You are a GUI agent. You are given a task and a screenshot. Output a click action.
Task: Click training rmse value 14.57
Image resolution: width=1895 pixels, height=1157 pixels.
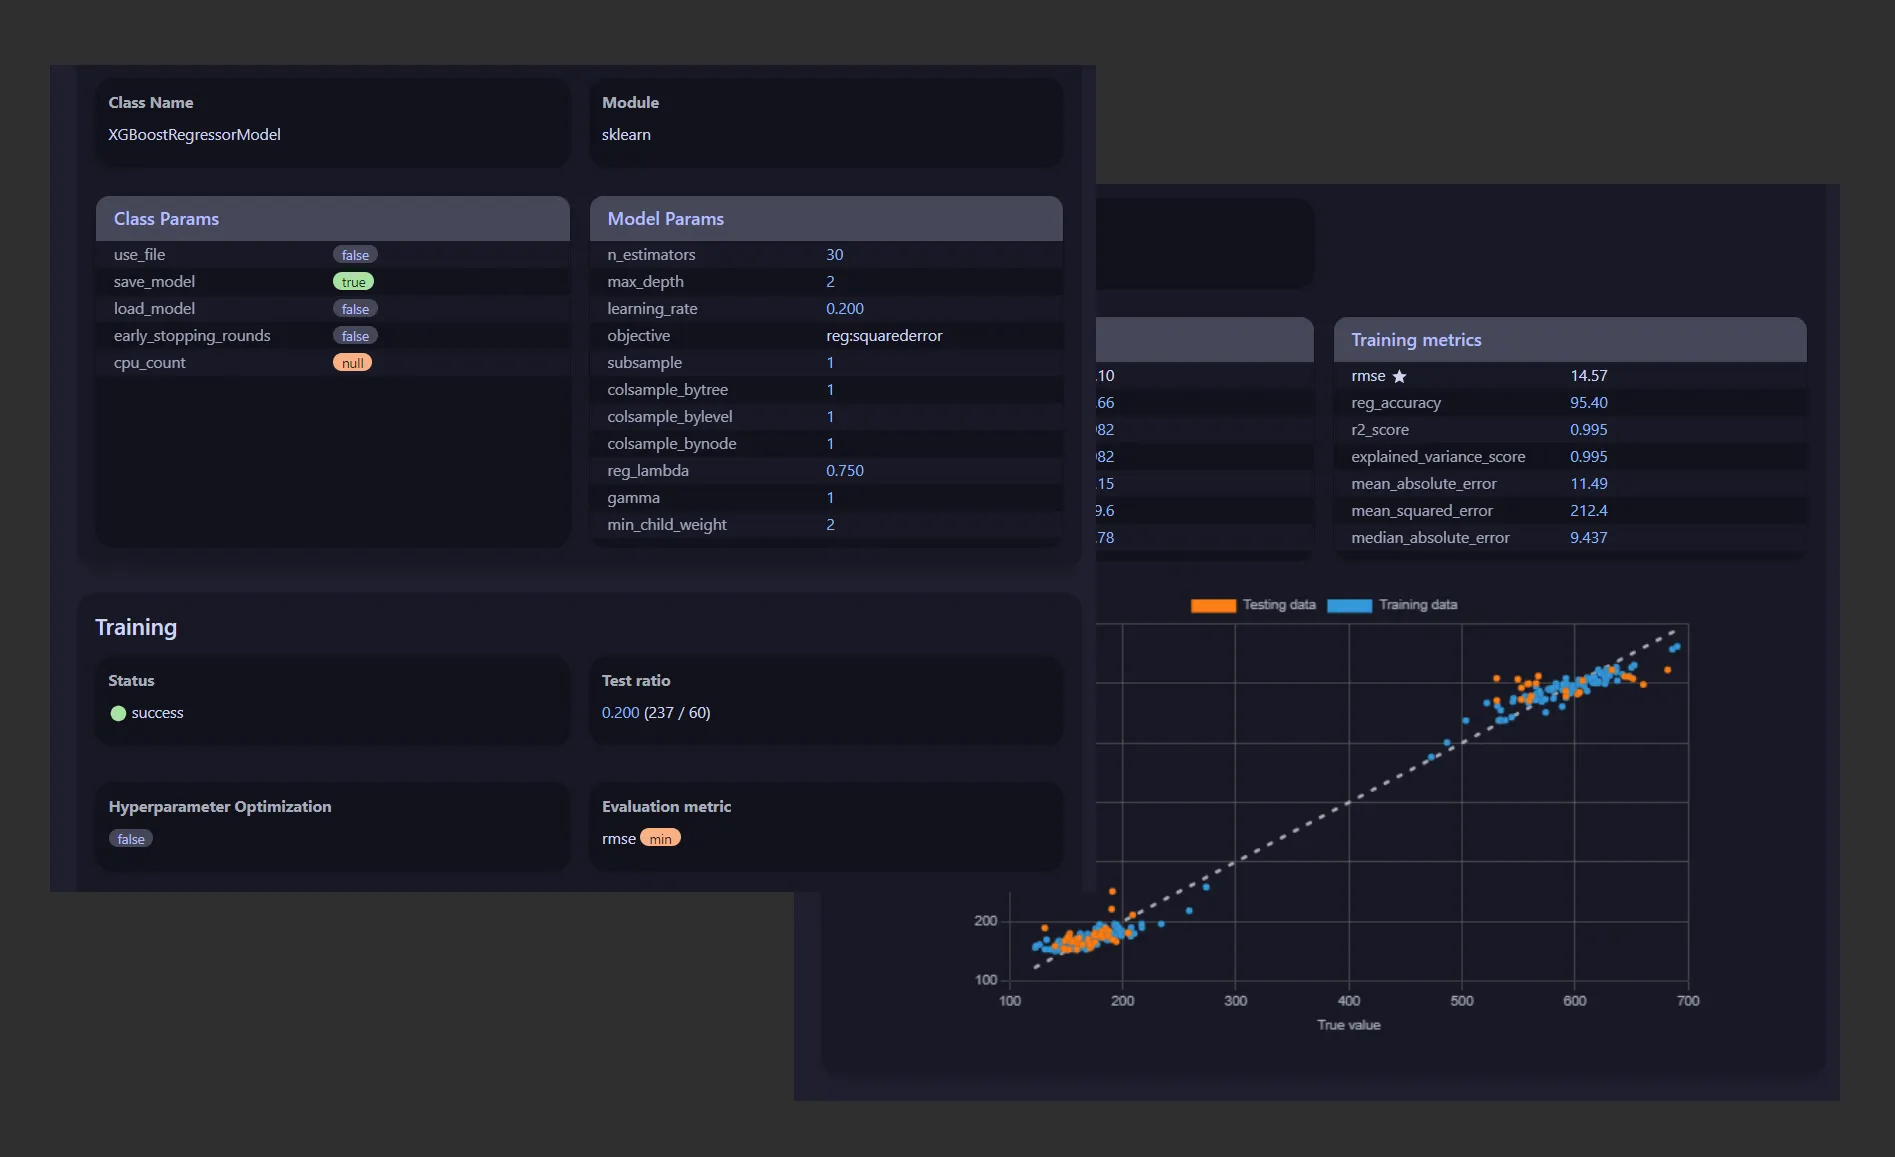[x=1589, y=376]
